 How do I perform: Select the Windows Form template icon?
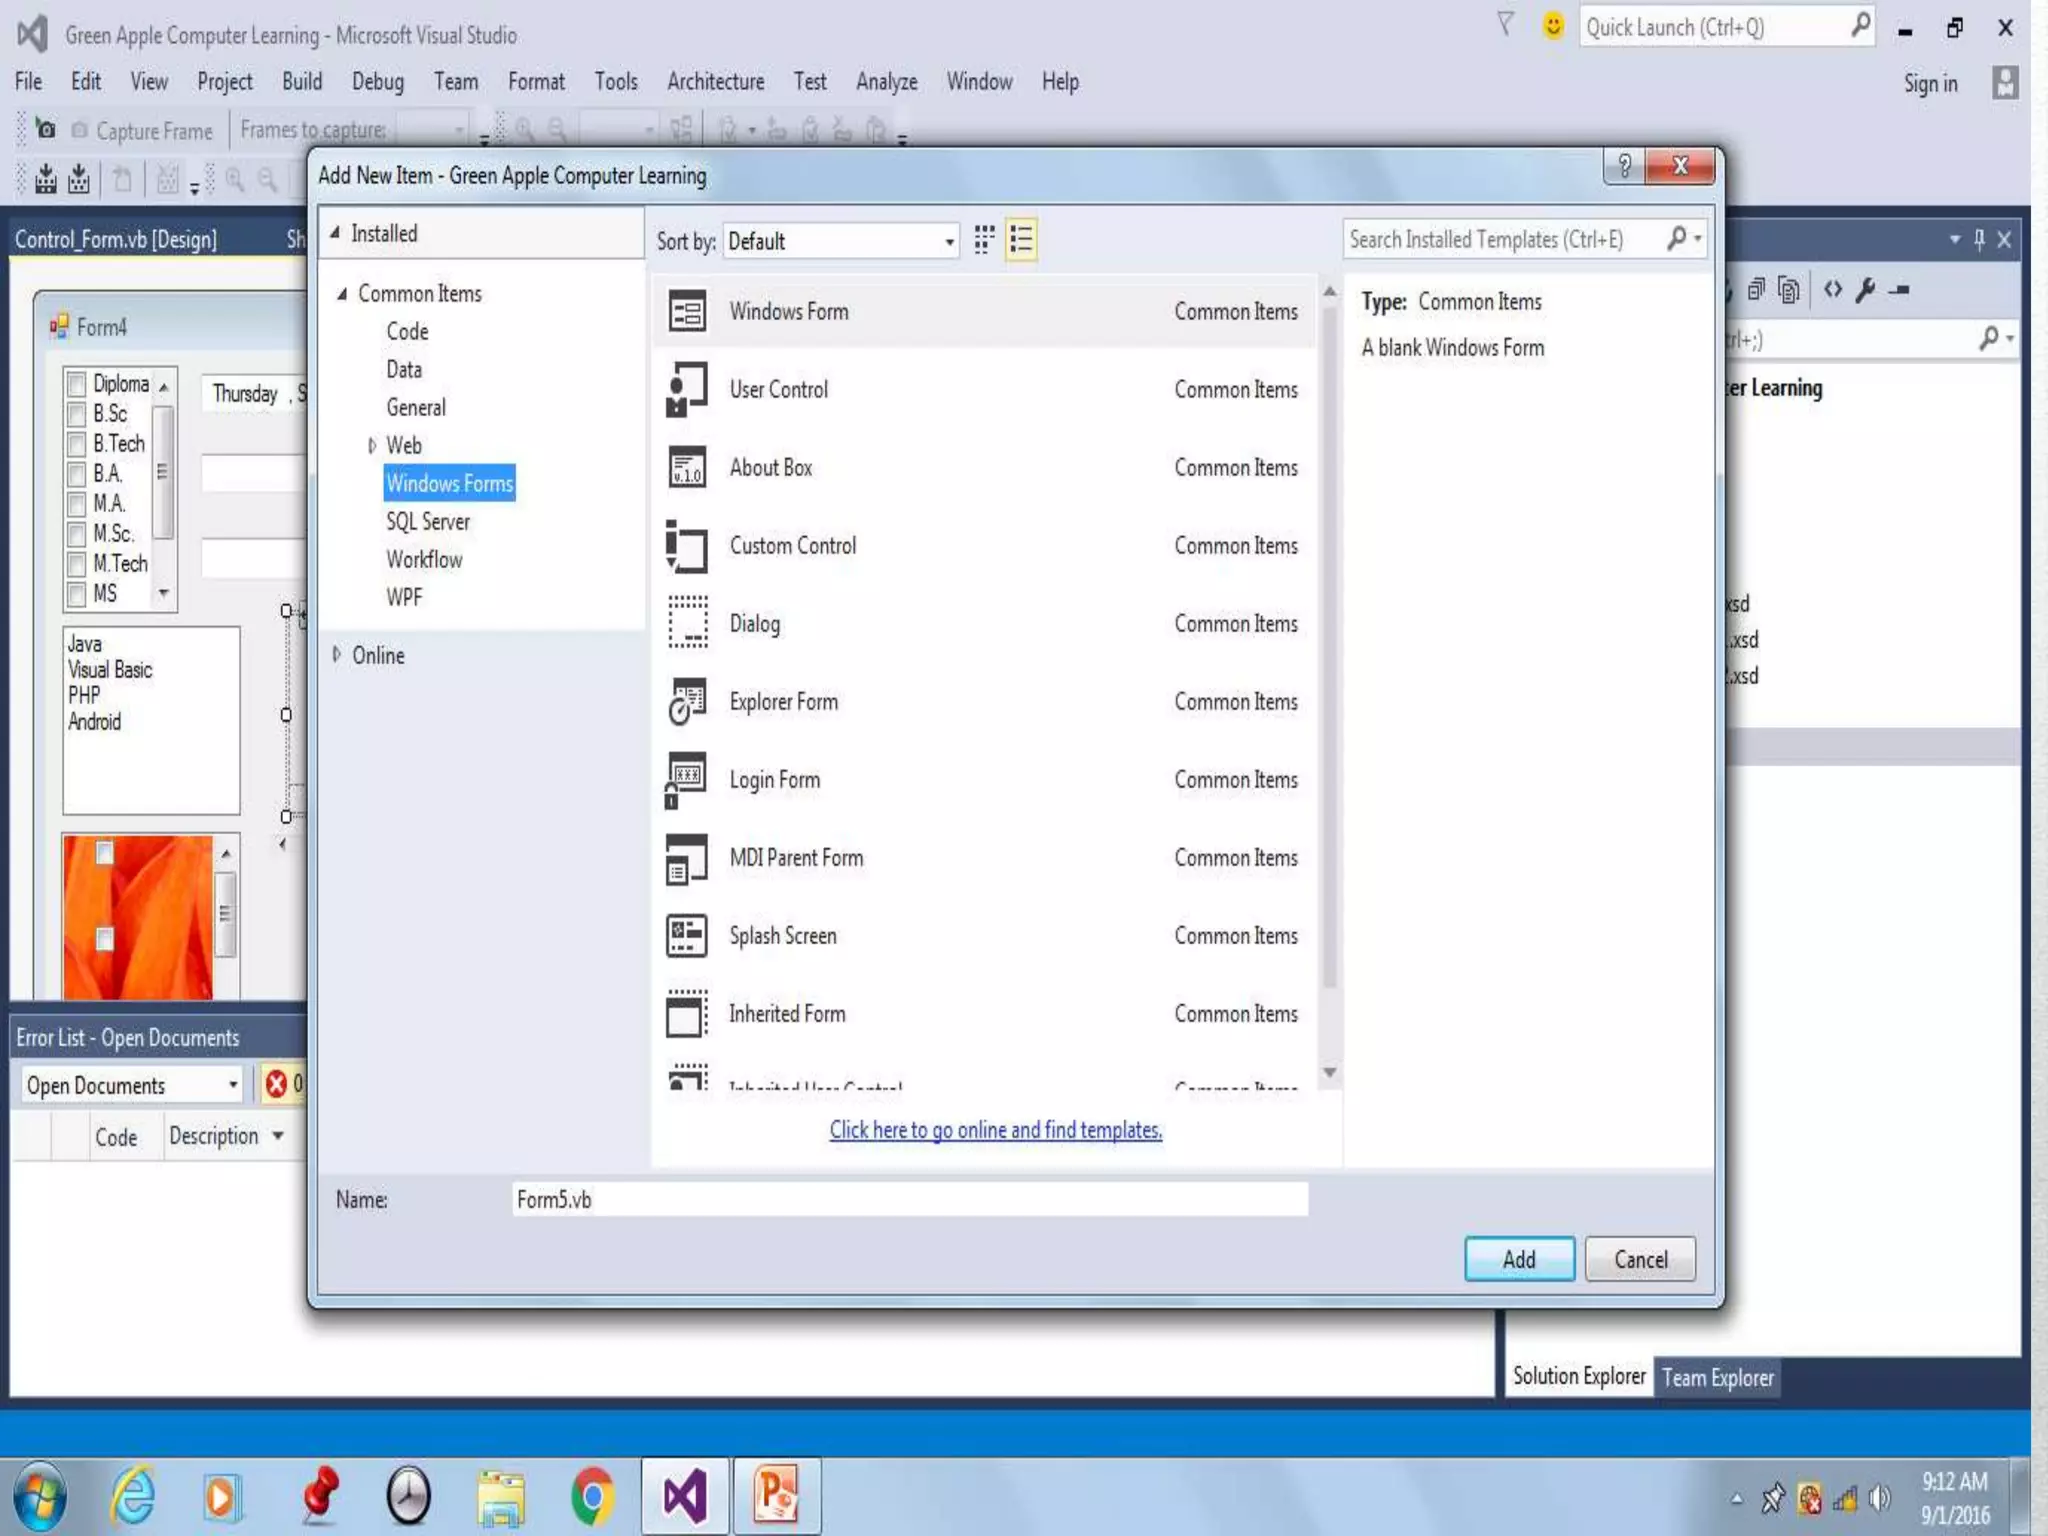pyautogui.click(x=687, y=312)
